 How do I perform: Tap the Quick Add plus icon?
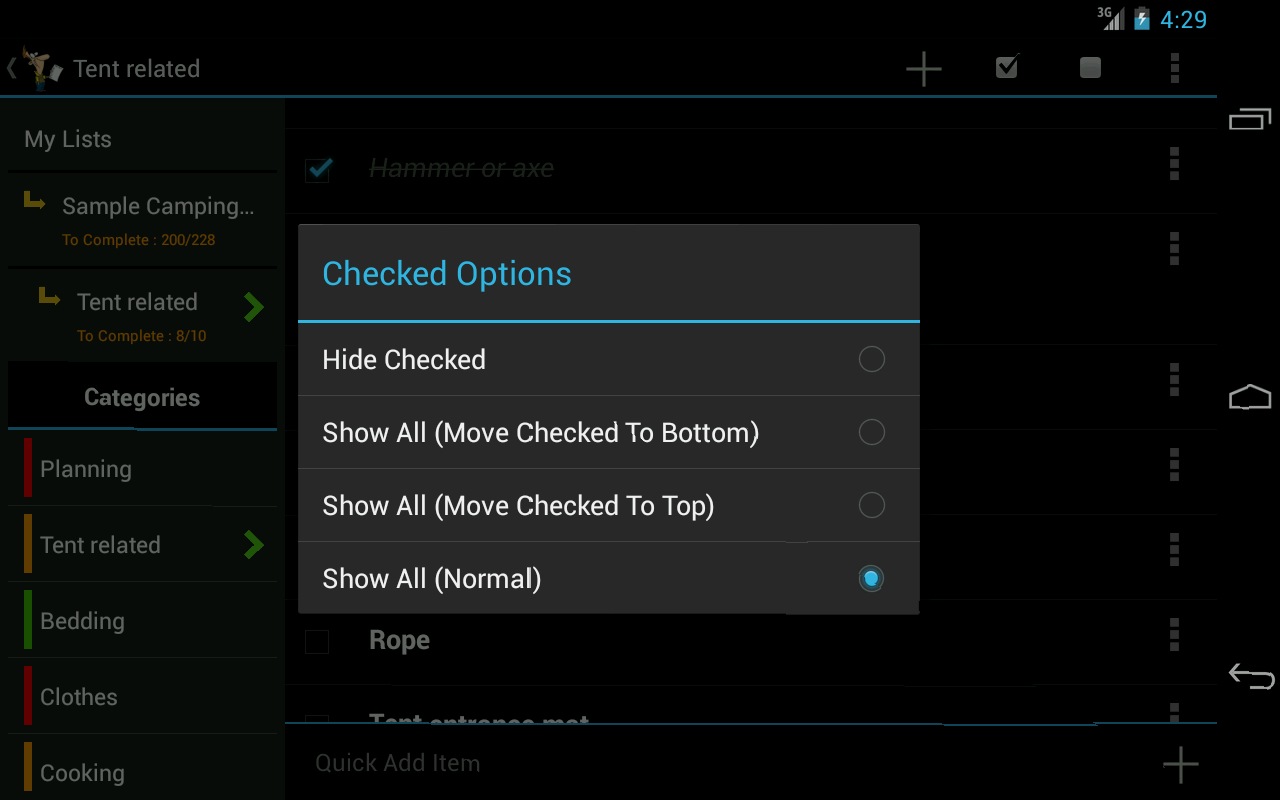1180,765
